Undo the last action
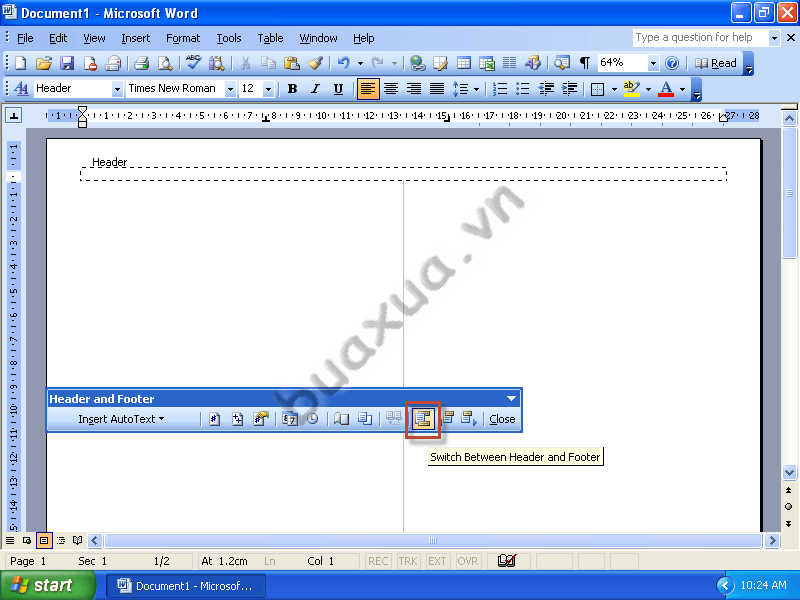 click(343, 63)
